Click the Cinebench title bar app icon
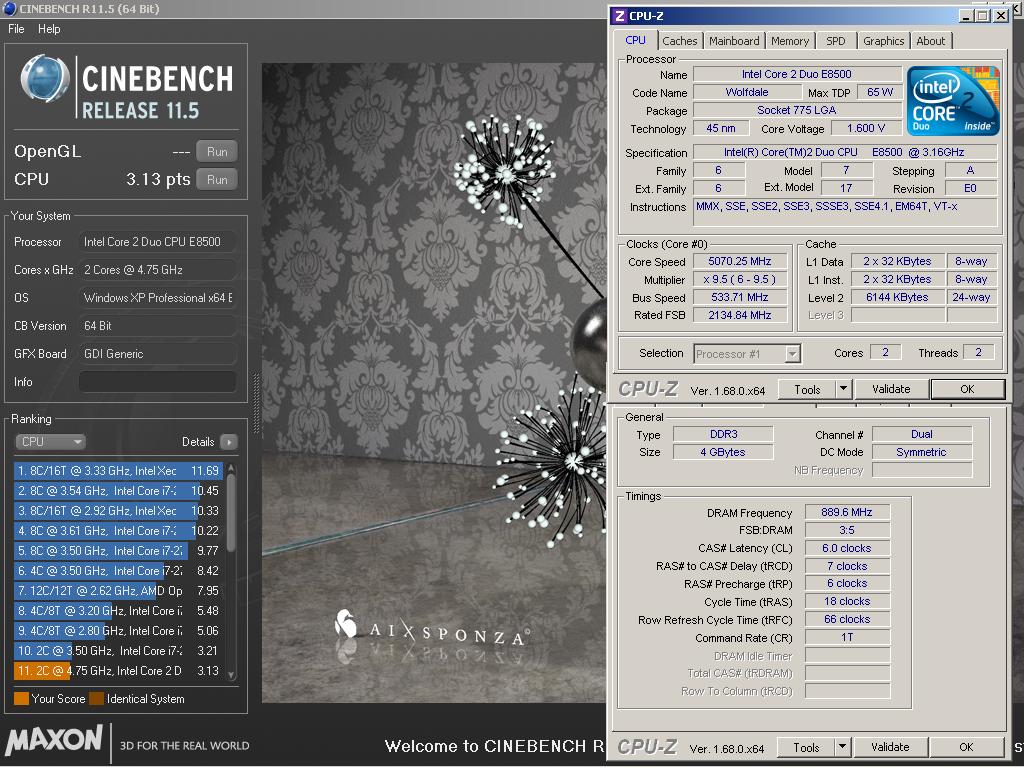This screenshot has height=768, width=1024. (x=10, y=8)
